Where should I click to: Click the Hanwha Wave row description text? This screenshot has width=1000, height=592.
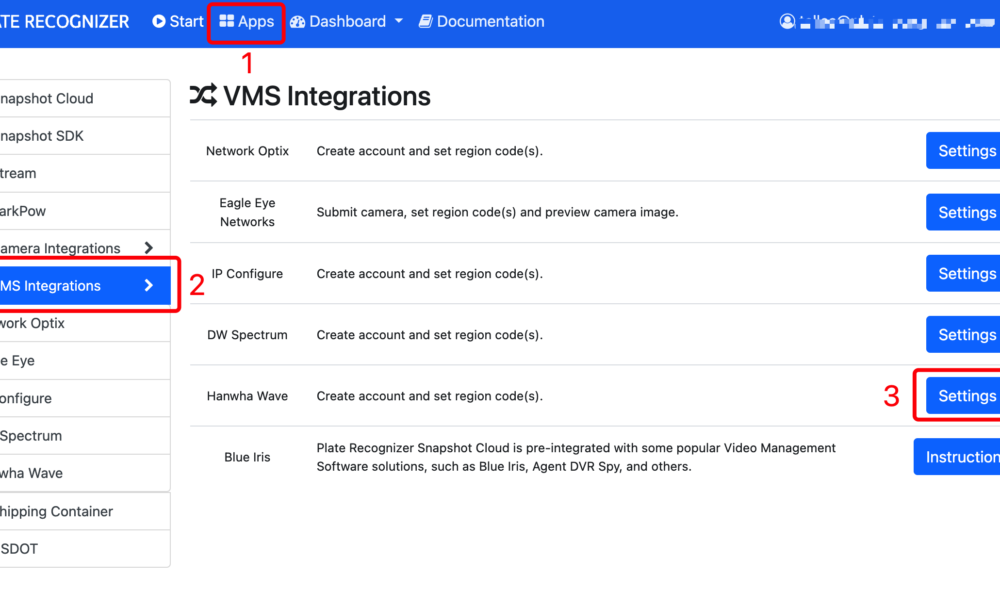point(429,396)
